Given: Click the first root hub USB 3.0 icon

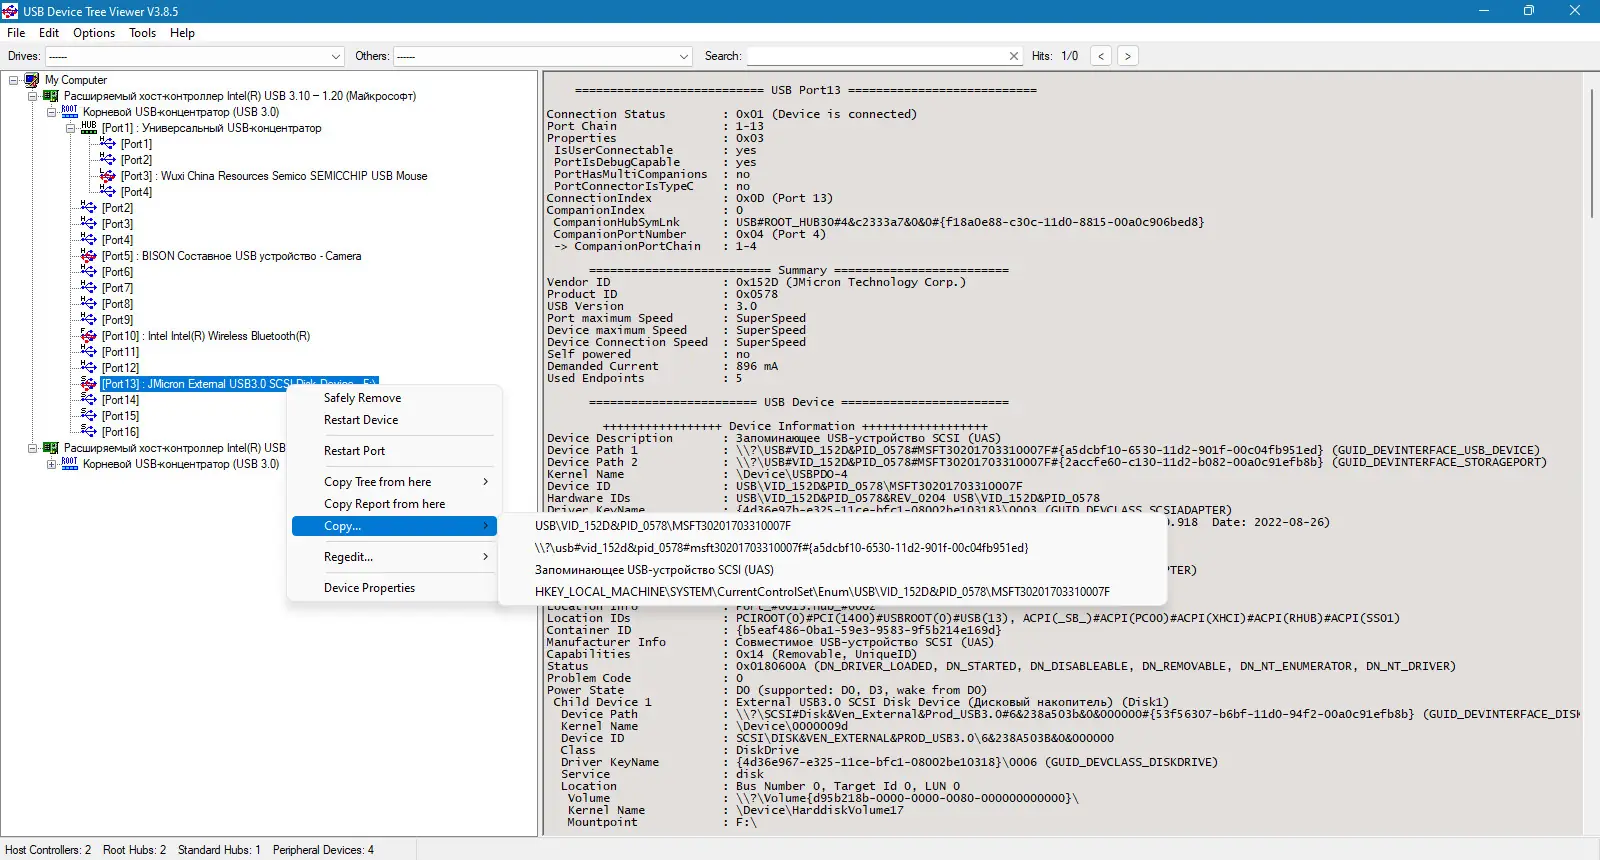Looking at the screenshot, I should (70, 112).
